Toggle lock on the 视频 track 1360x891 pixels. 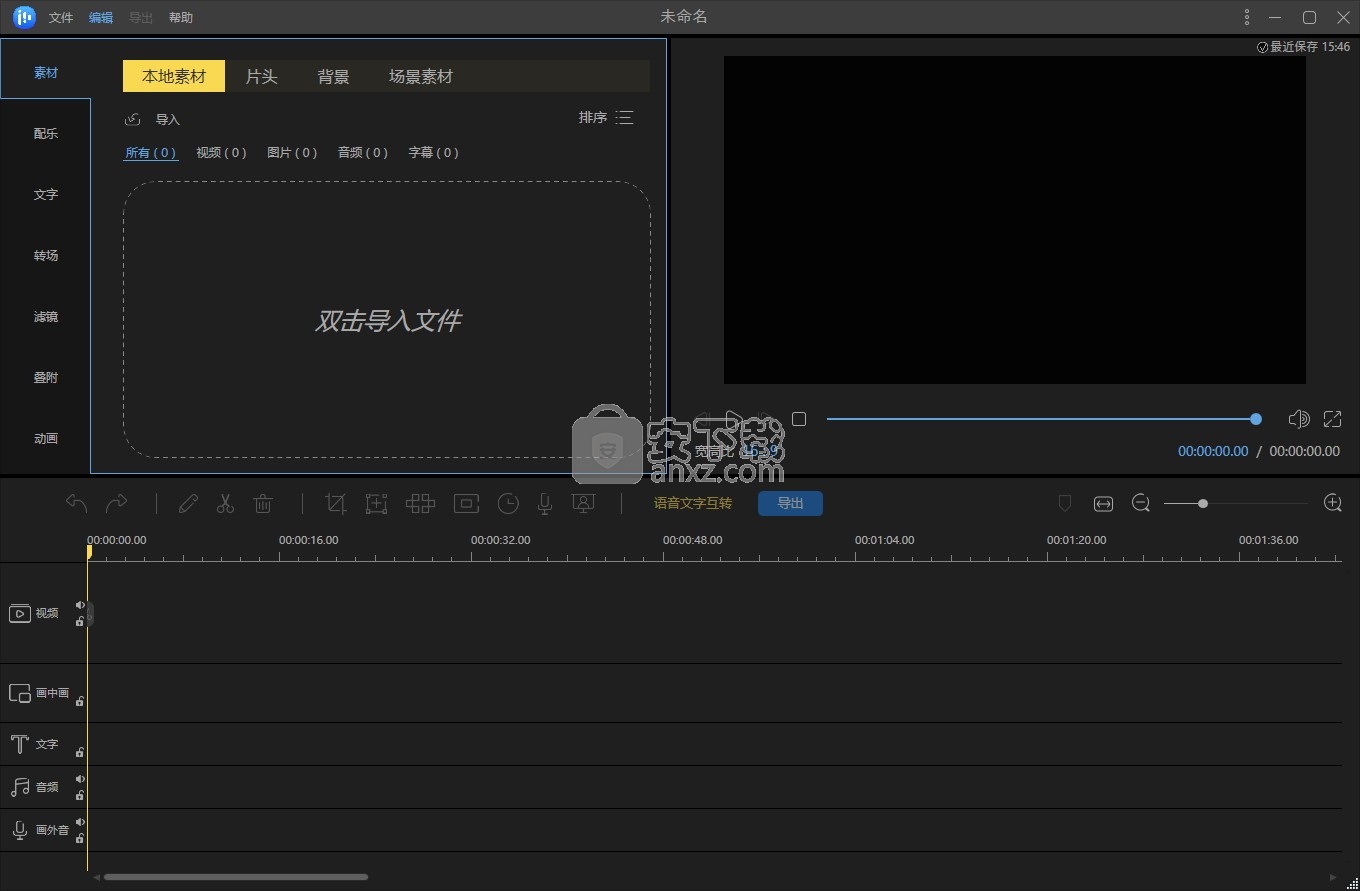pos(80,621)
